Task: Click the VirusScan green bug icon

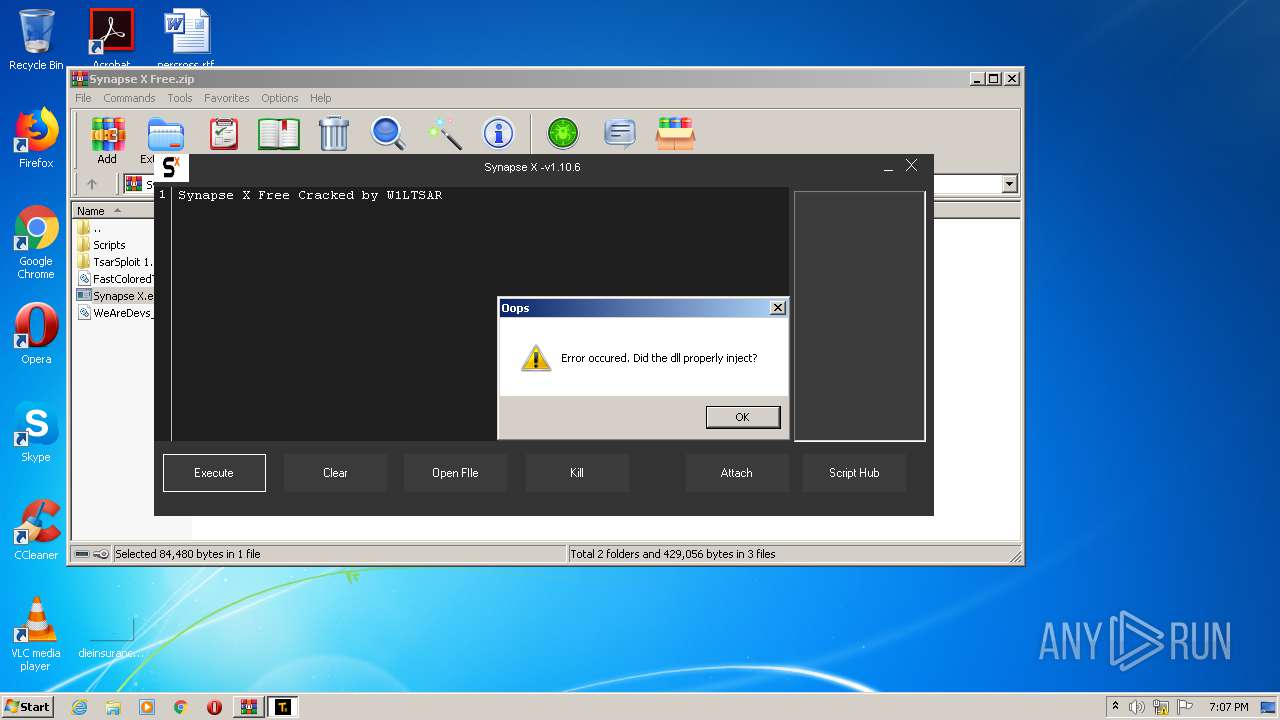Action: [x=563, y=133]
